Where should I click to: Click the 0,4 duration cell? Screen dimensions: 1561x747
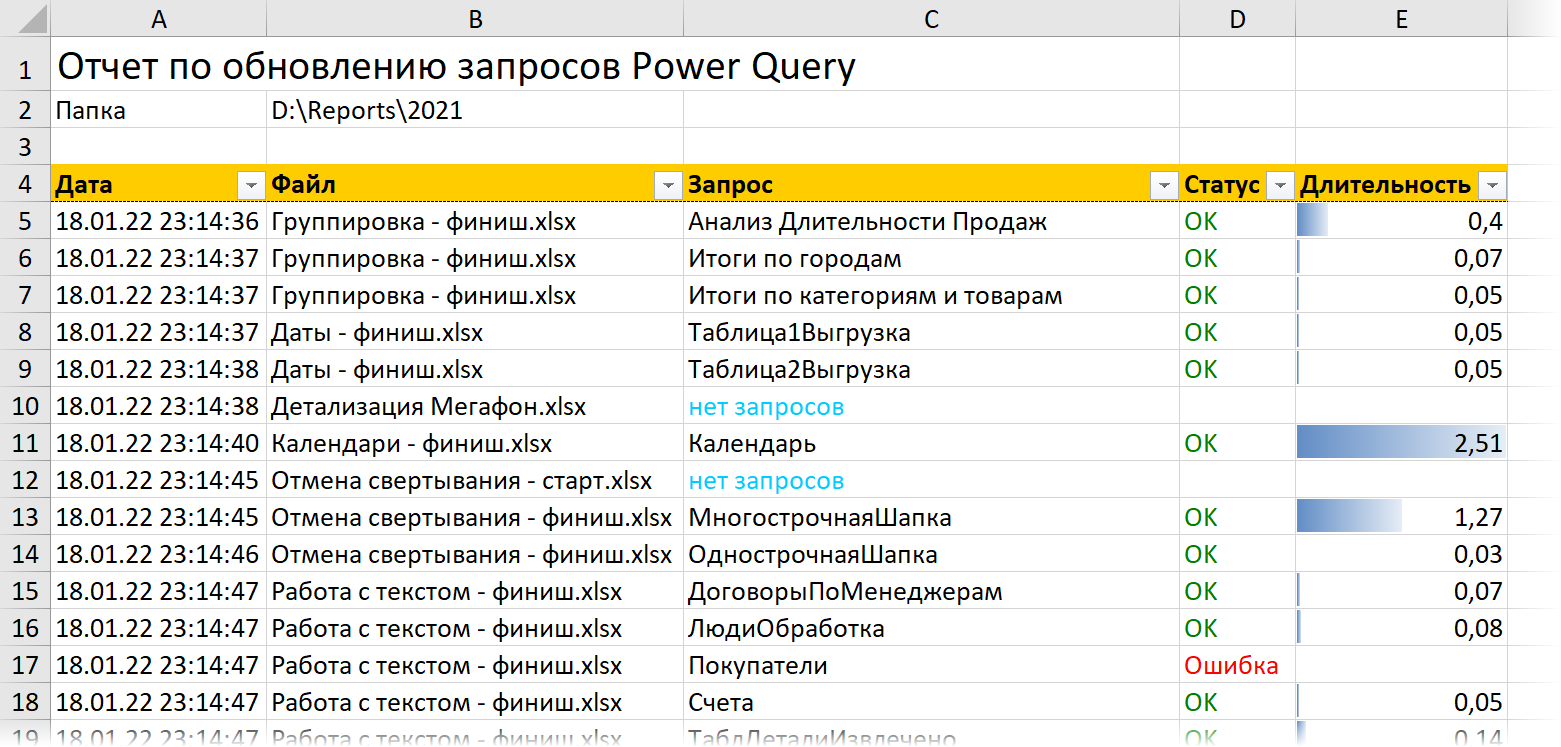[x=1401, y=221]
